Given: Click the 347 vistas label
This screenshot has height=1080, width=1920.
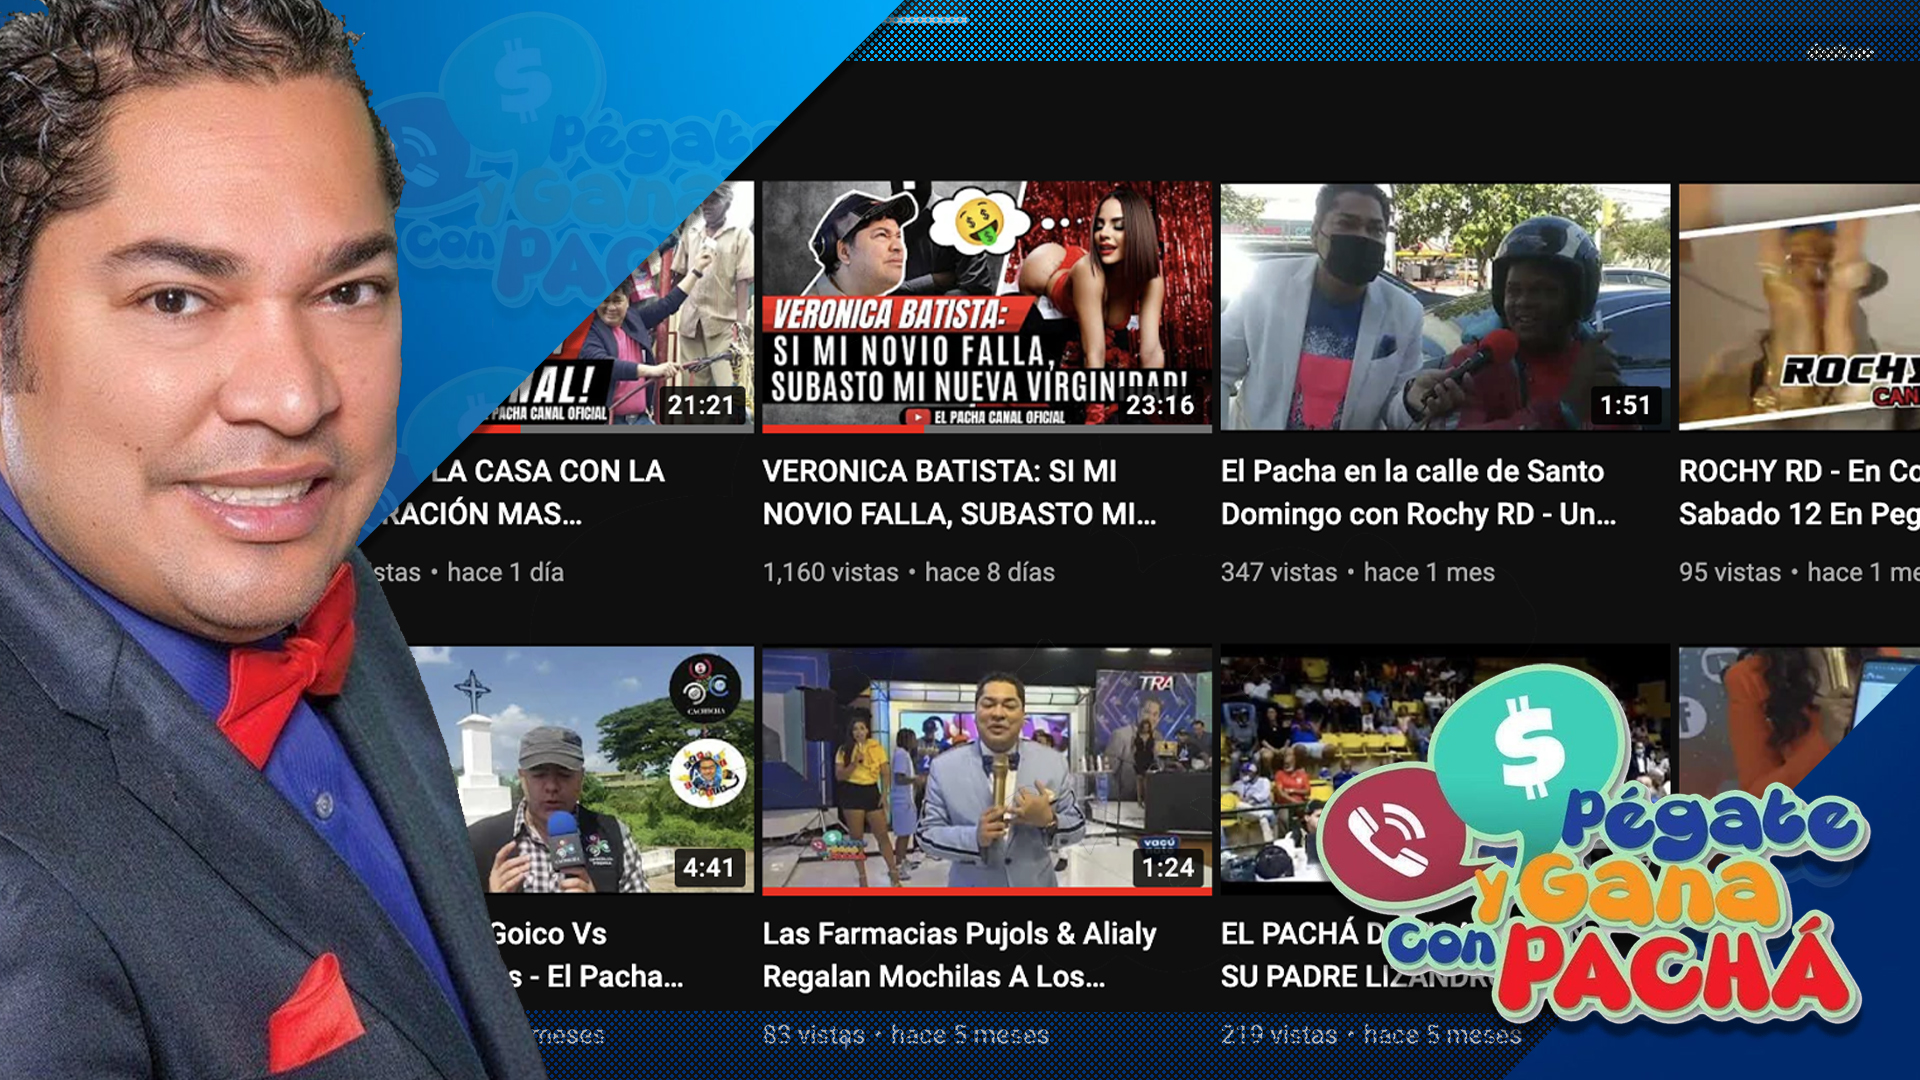Looking at the screenshot, I should 1278,573.
